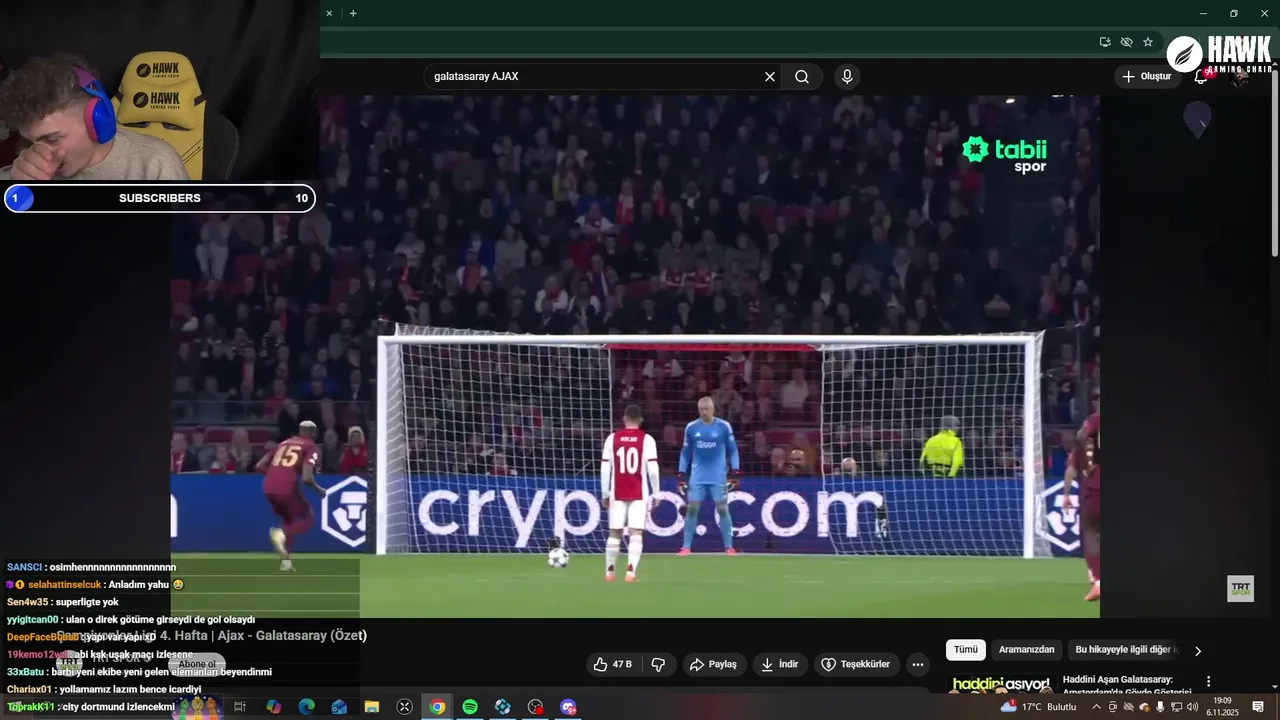Dislike the video with thumbs-down

click(658, 664)
